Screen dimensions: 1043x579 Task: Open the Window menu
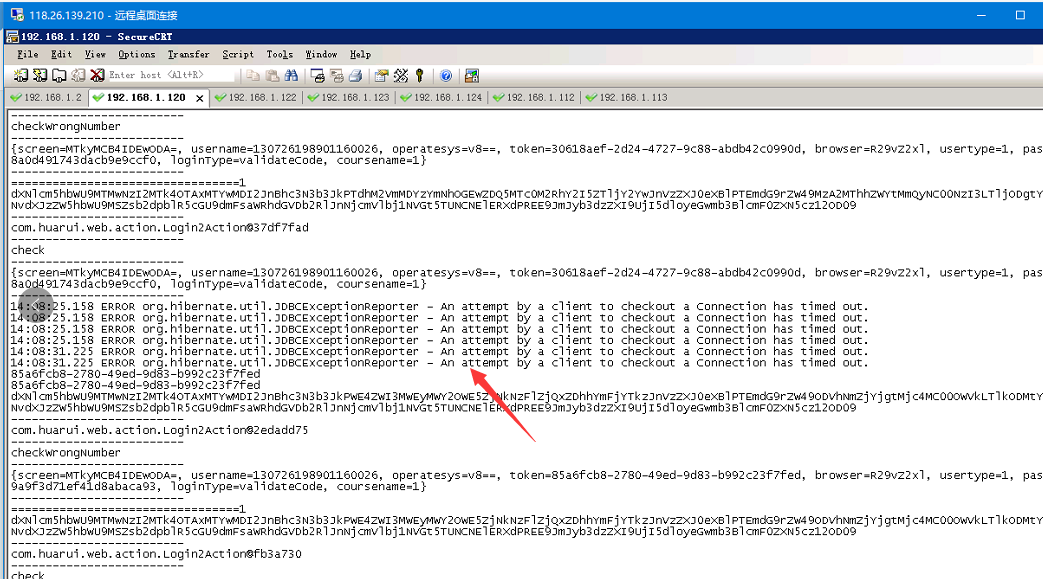(x=321, y=55)
